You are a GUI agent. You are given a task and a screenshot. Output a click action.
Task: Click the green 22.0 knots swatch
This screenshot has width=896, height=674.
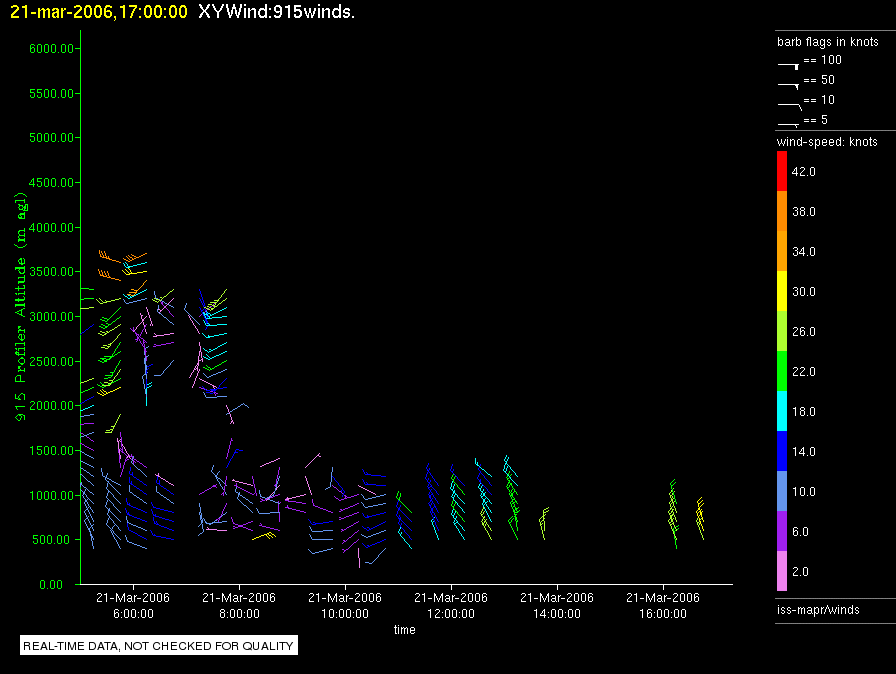point(782,371)
